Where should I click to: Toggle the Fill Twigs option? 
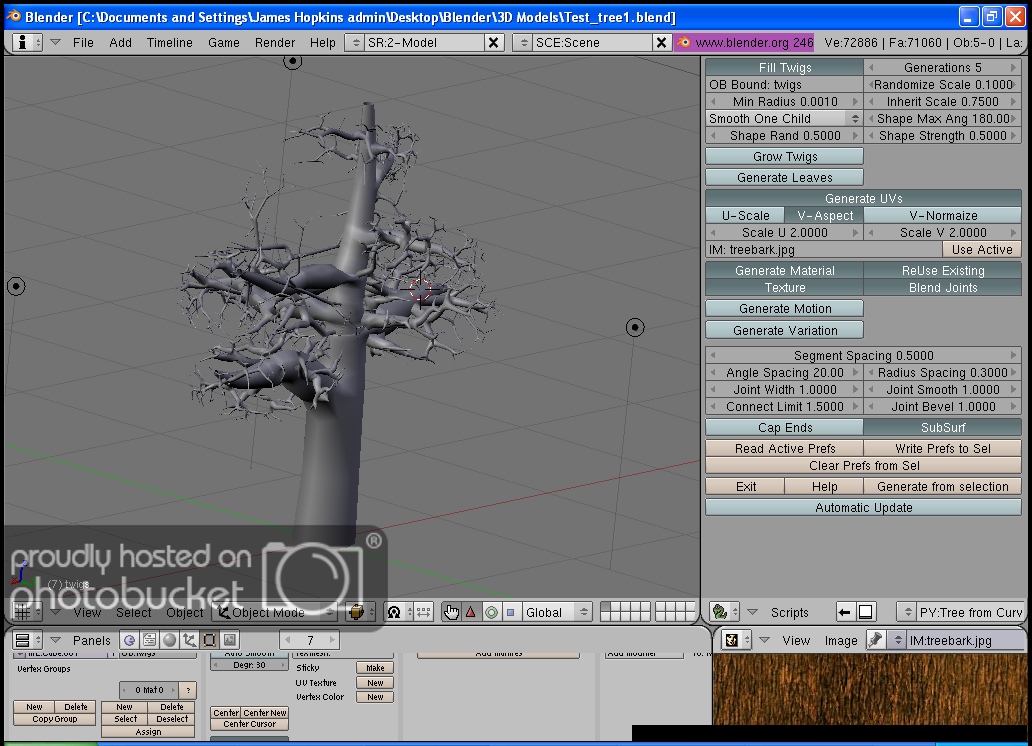[x=784, y=67]
